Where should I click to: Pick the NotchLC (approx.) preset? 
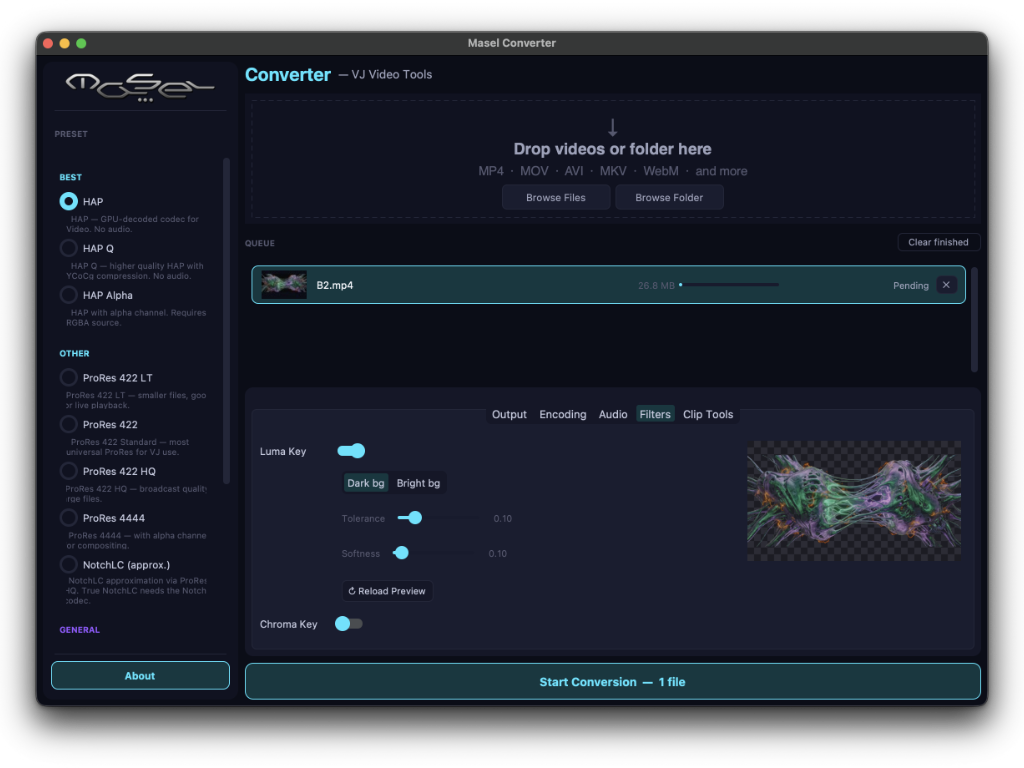point(69,564)
